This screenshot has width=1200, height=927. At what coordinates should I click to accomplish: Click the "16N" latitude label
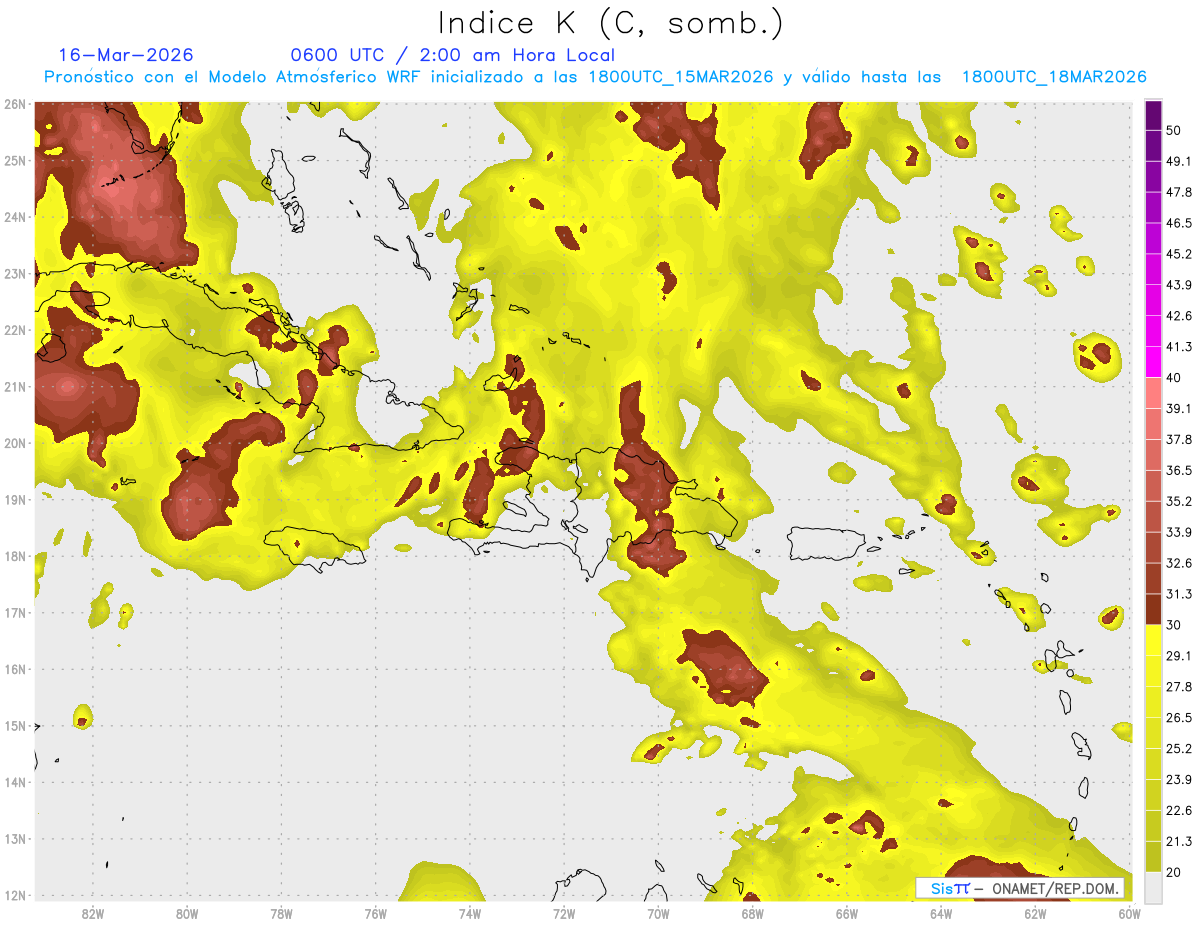(14, 669)
